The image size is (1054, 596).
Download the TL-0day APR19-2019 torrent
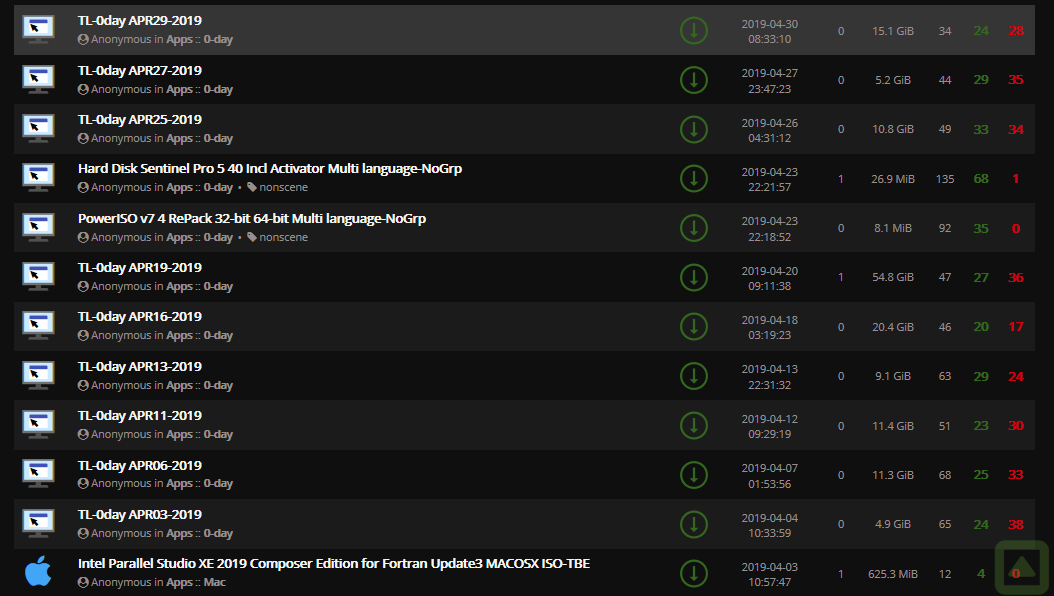[694, 278]
